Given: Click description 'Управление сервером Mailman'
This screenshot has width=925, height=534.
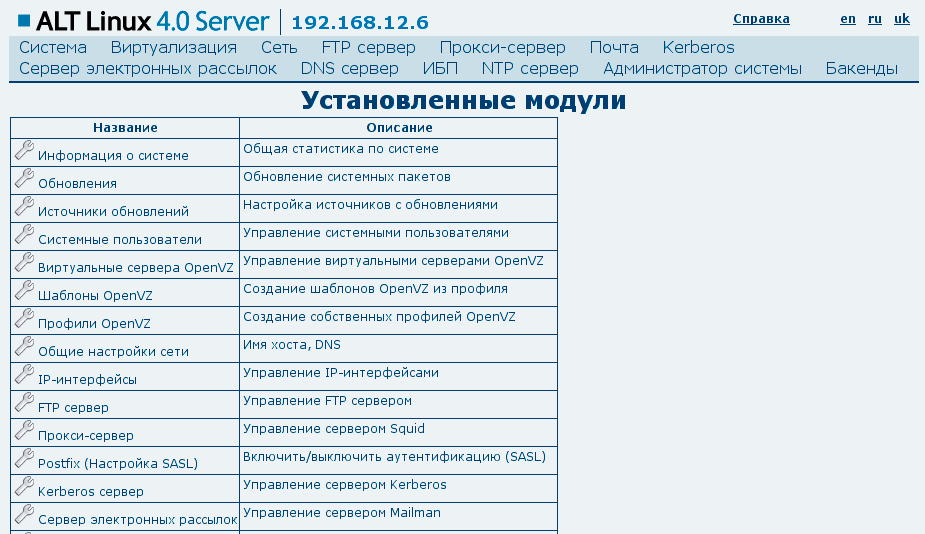Looking at the screenshot, I should [x=342, y=513].
